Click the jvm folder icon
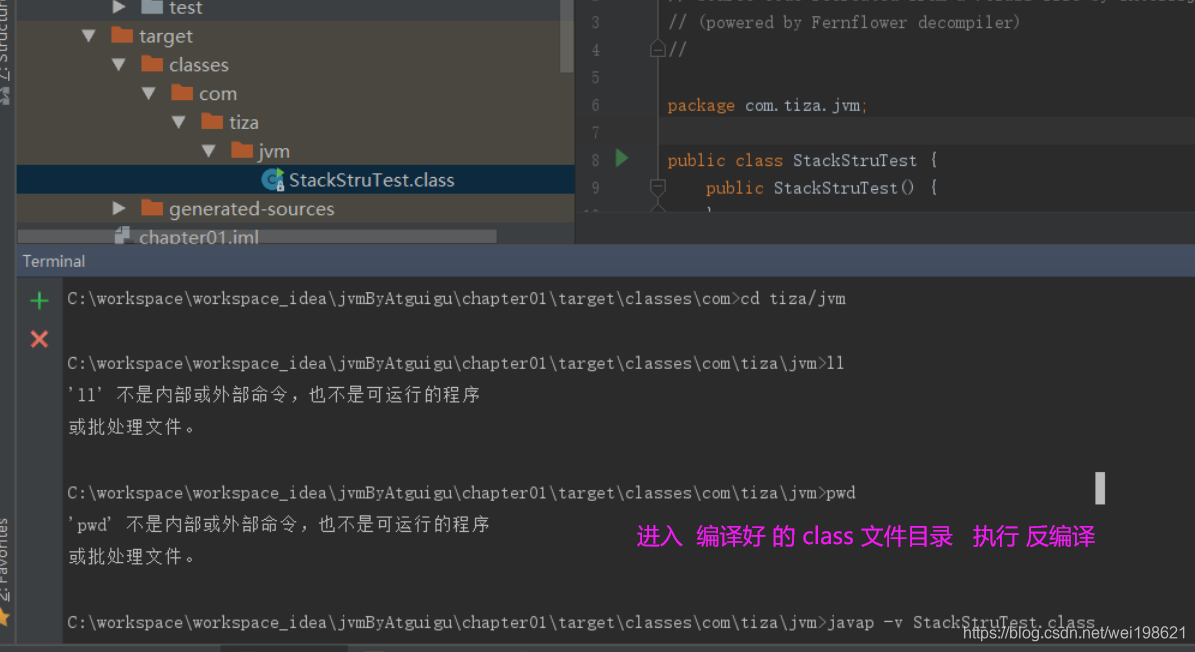 pos(242,150)
